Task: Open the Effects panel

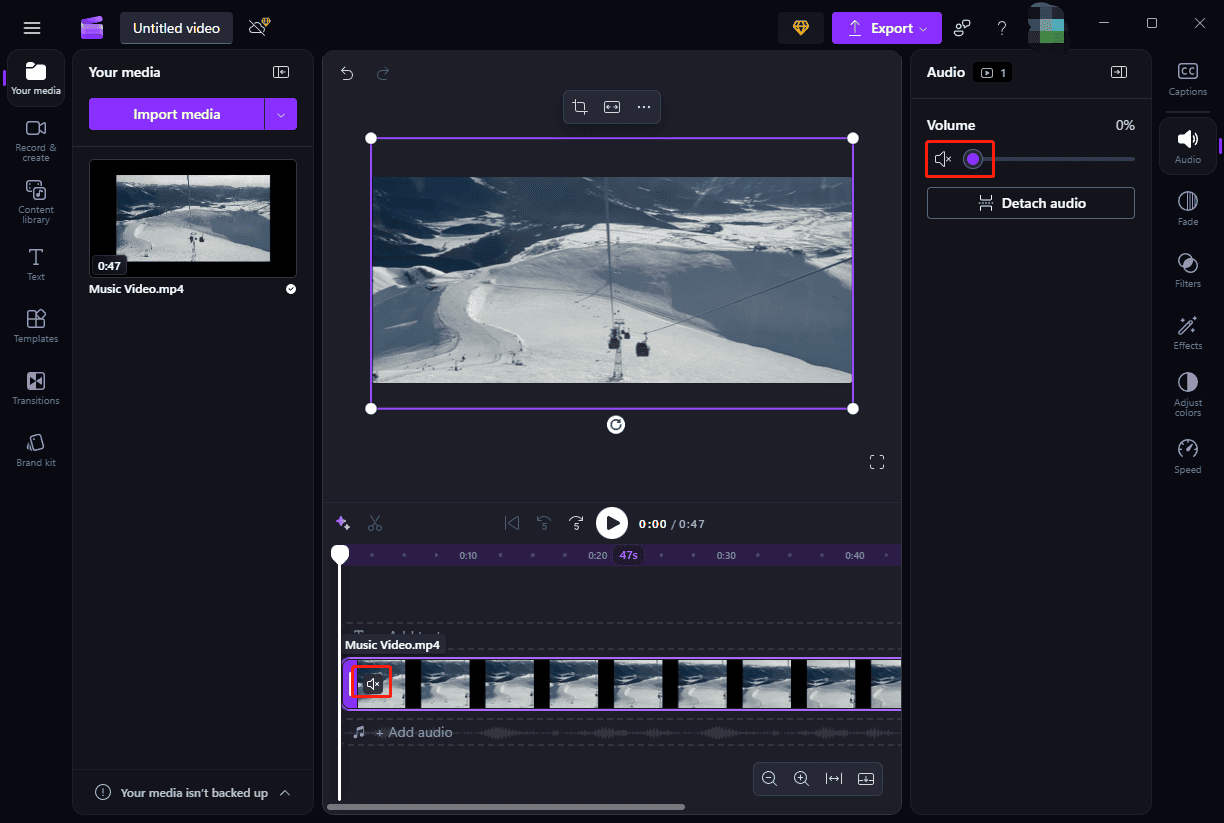Action: 1187,330
